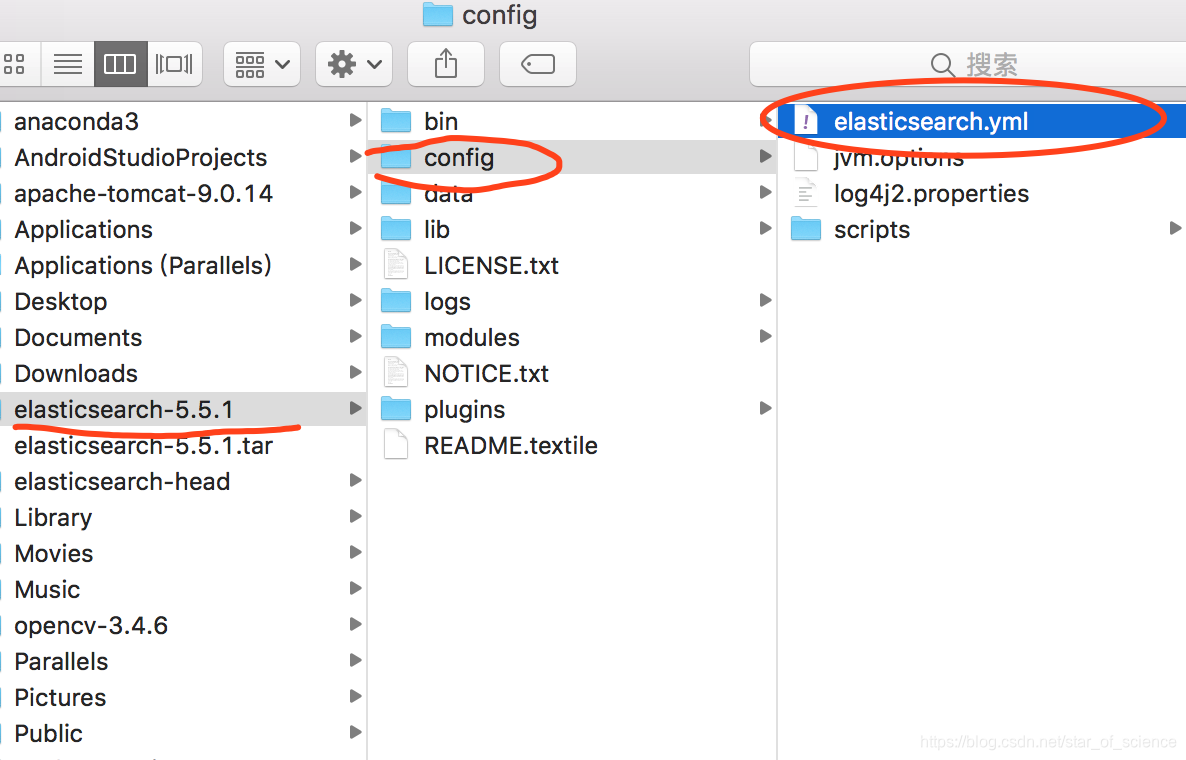Select the bin folder name
The width and height of the screenshot is (1186, 760).
click(441, 121)
